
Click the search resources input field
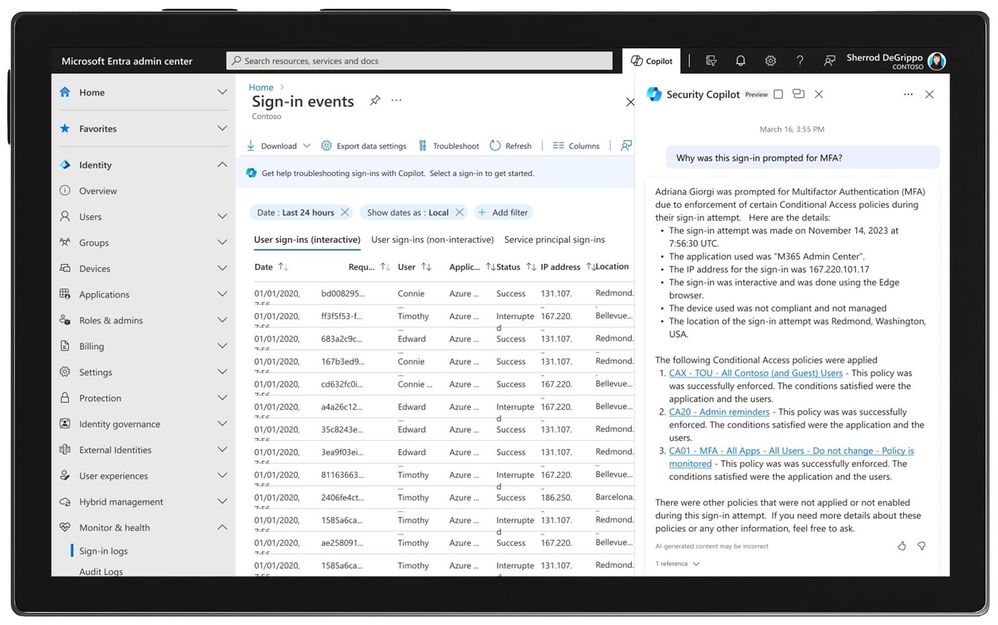[420, 61]
